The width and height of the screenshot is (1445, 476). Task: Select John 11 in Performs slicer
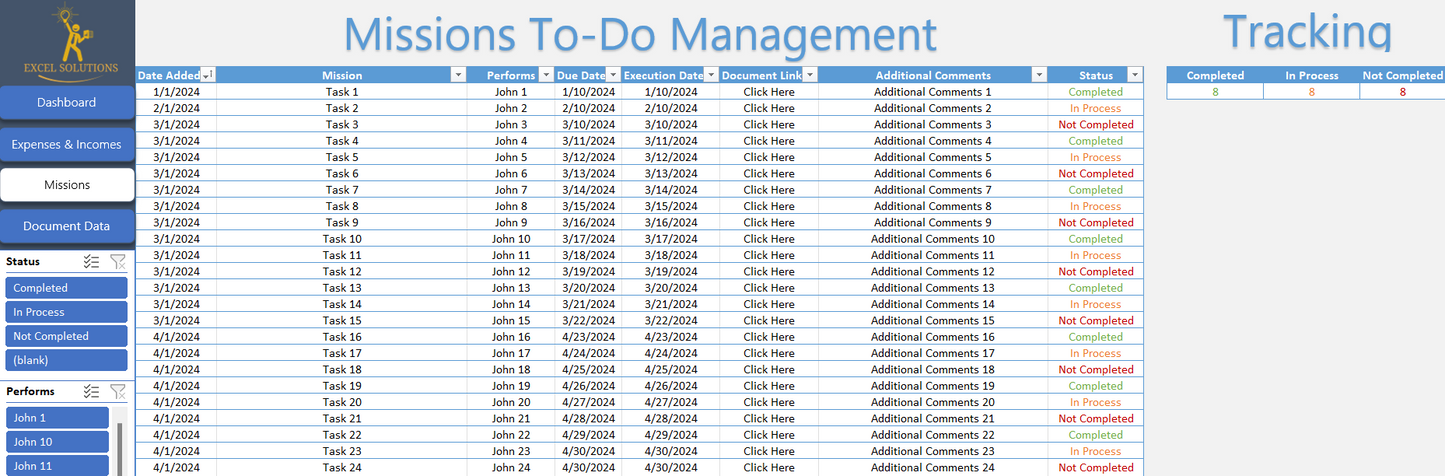(57, 466)
